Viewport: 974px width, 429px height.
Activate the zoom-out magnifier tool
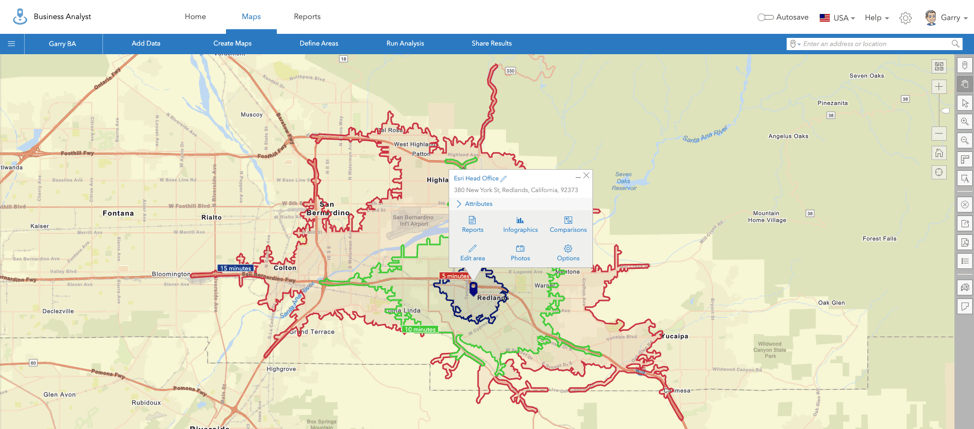[x=965, y=140]
